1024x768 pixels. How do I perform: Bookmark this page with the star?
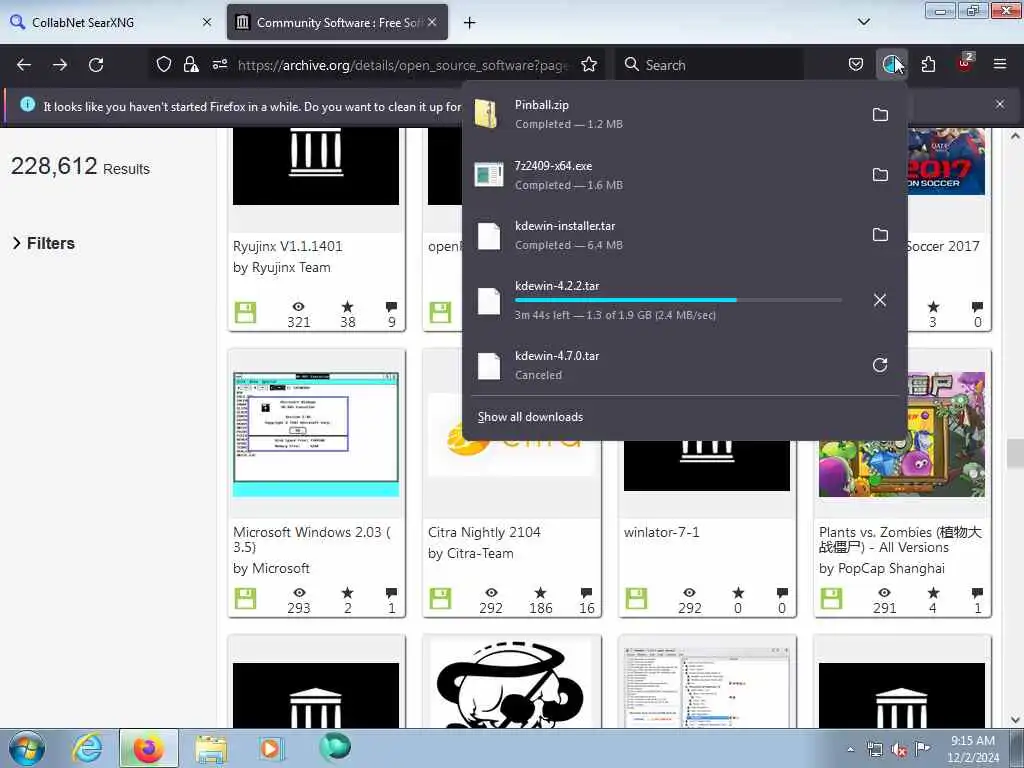coord(589,64)
